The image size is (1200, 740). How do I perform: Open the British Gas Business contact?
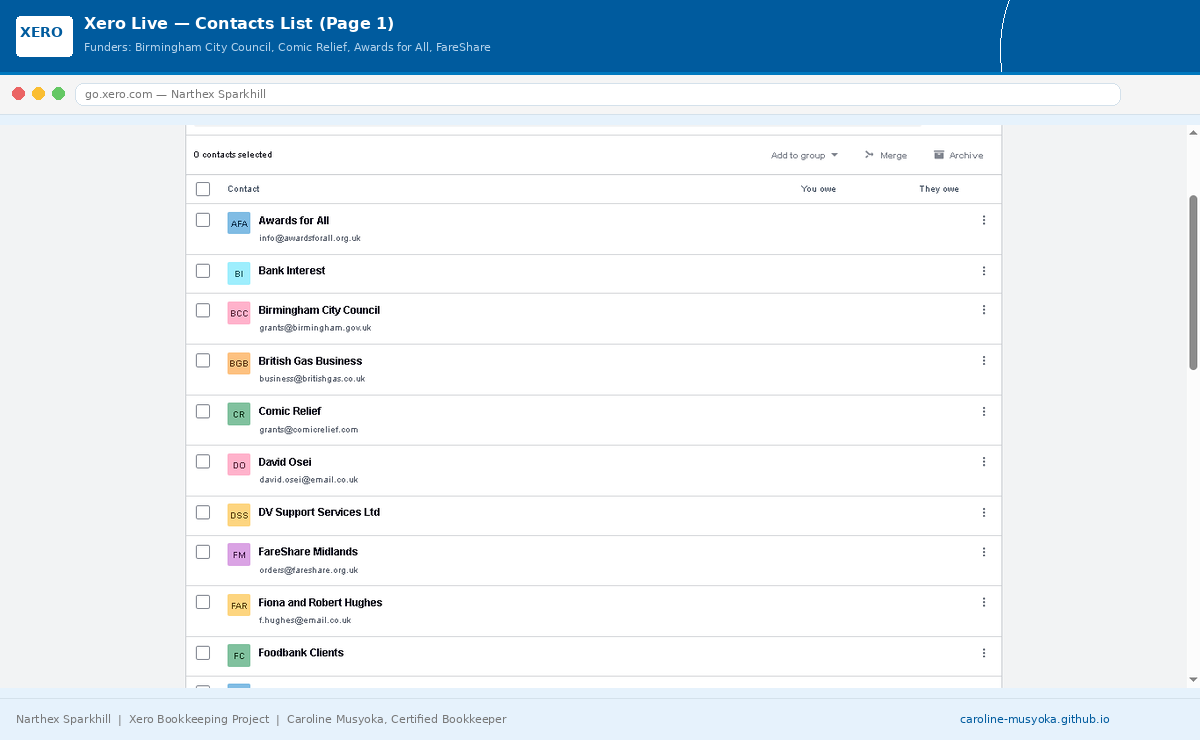click(x=310, y=361)
